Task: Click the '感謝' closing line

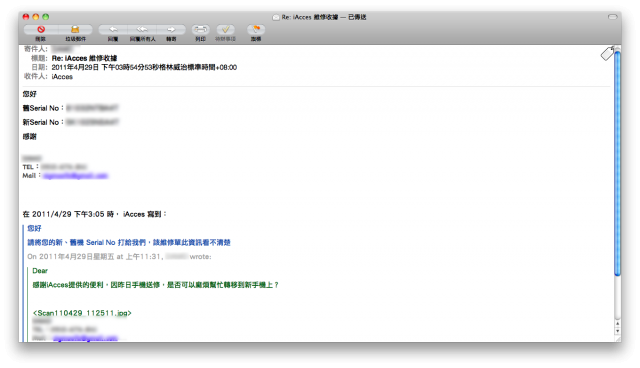Action: (x=29, y=137)
